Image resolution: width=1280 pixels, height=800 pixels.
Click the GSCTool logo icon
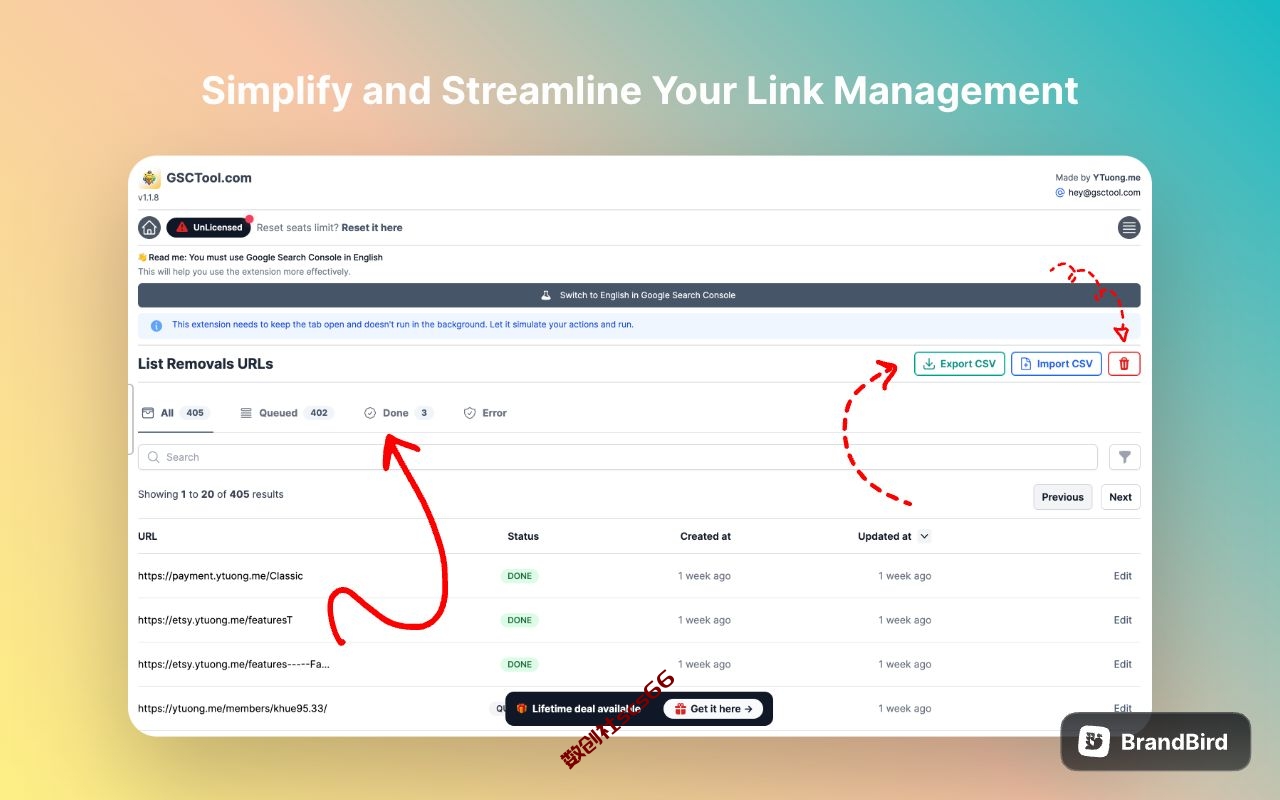150,179
